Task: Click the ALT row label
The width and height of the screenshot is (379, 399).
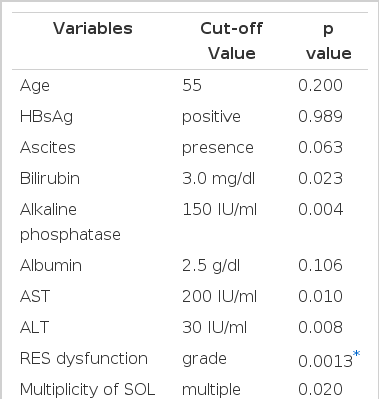Action: pyautogui.click(x=34, y=327)
